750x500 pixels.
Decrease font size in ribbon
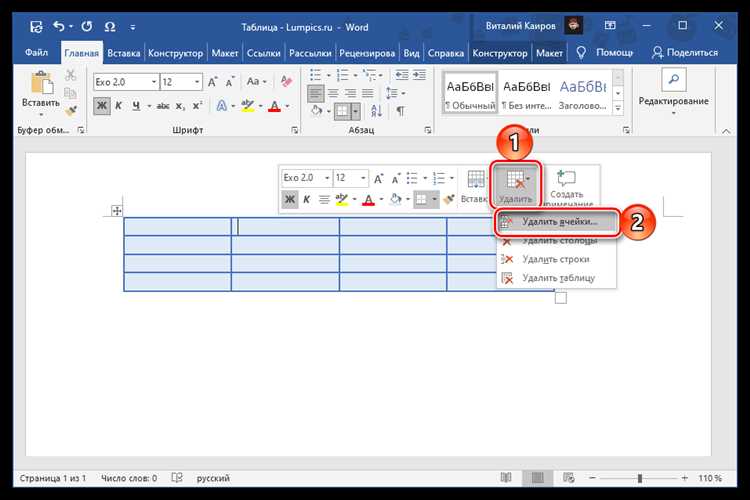[x=230, y=82]
